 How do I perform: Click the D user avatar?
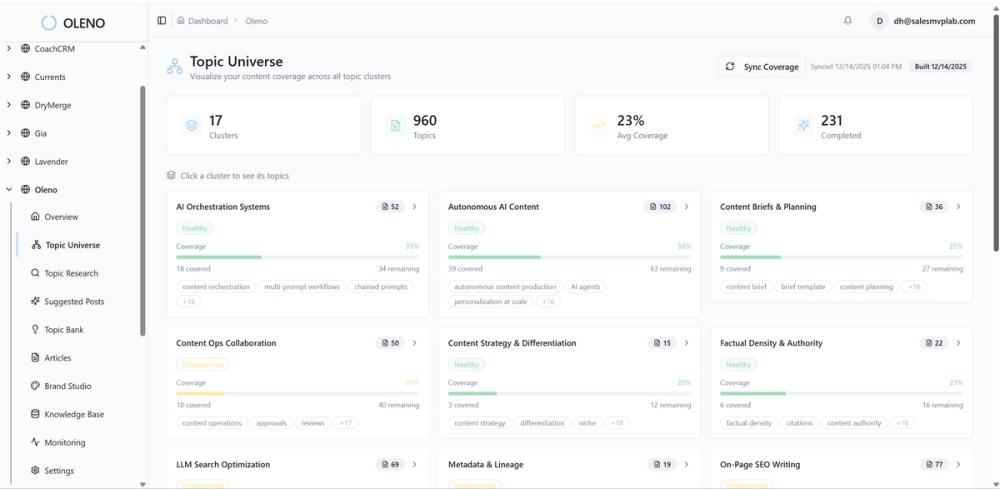pos(879,20)
